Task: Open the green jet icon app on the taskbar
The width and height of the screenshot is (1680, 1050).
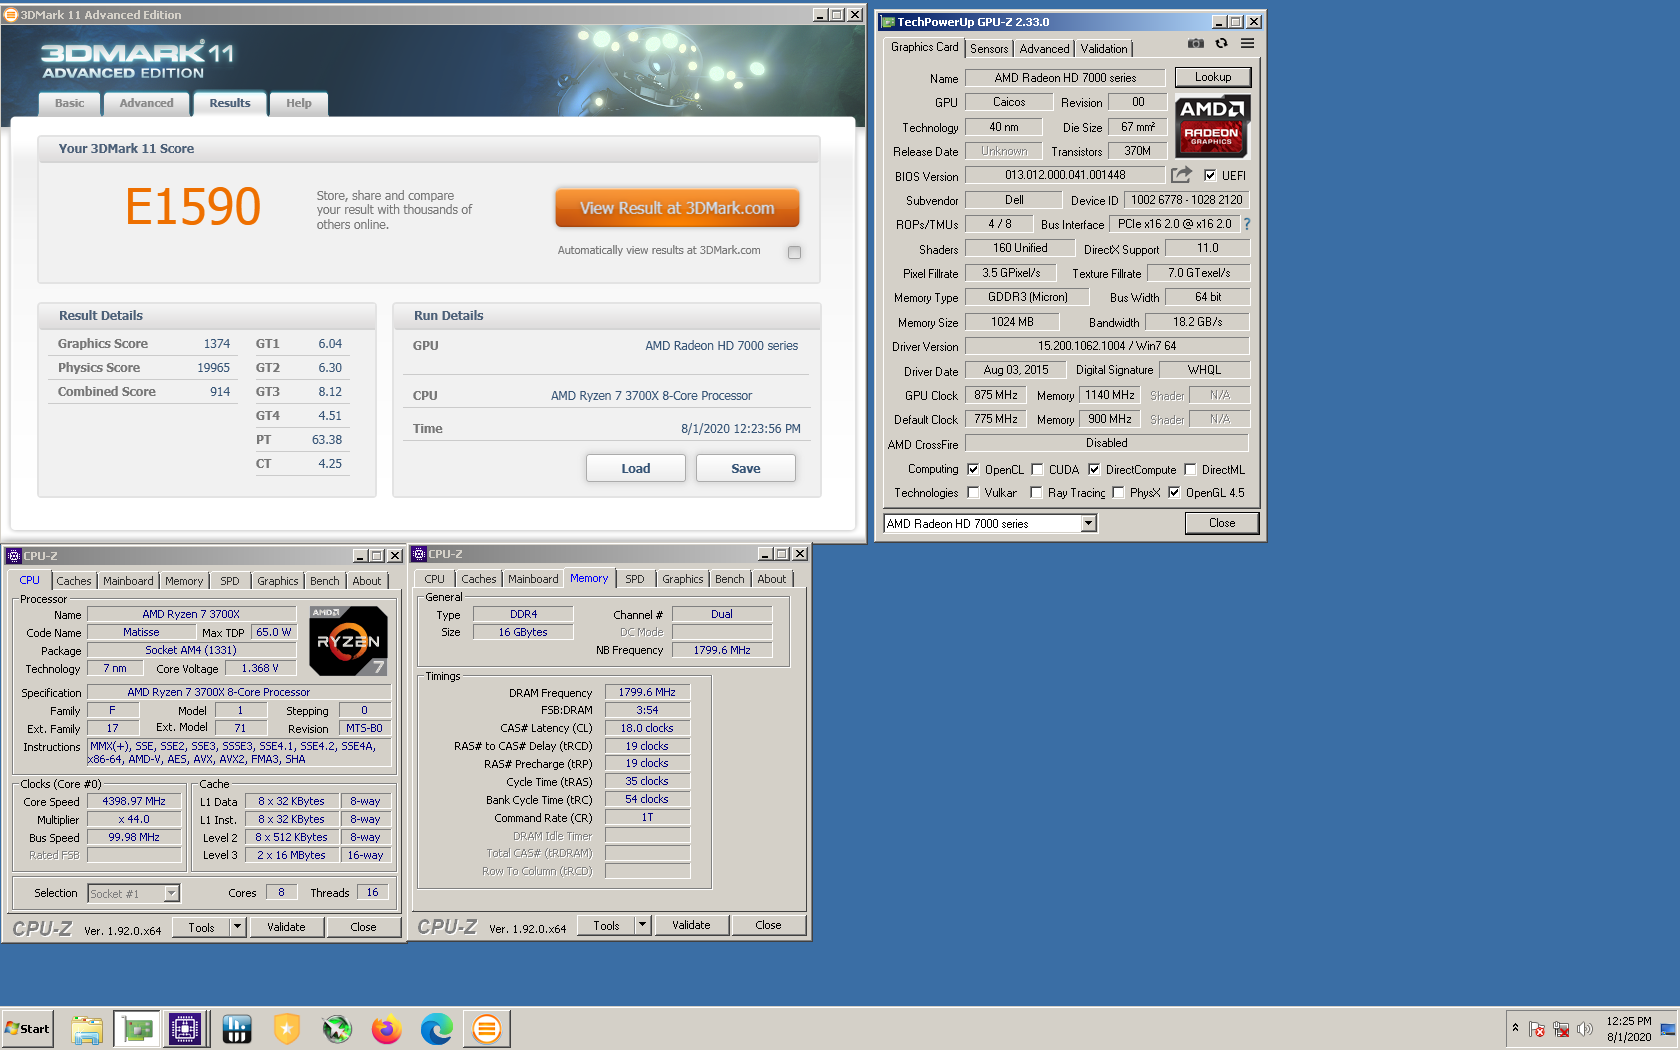Action: pos(337,1029)
